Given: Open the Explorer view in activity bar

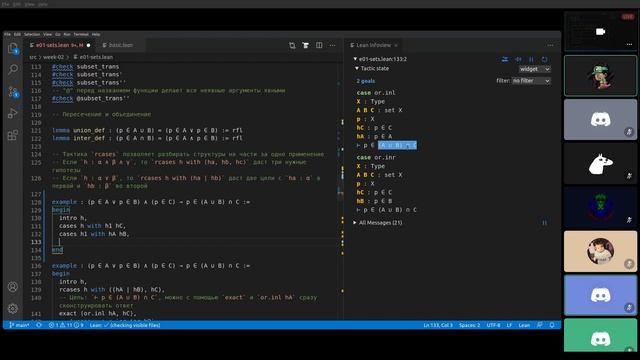Looking at the screenshot, I should coord(13,49).
